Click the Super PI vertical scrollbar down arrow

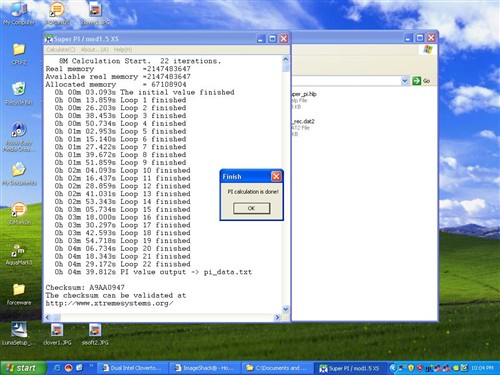(x=286, y=309)
